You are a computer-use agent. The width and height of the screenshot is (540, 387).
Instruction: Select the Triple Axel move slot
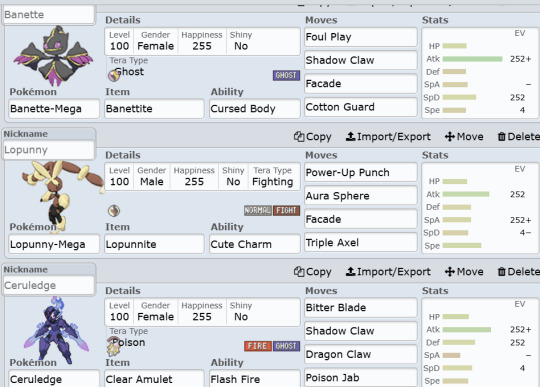[361, 242]
